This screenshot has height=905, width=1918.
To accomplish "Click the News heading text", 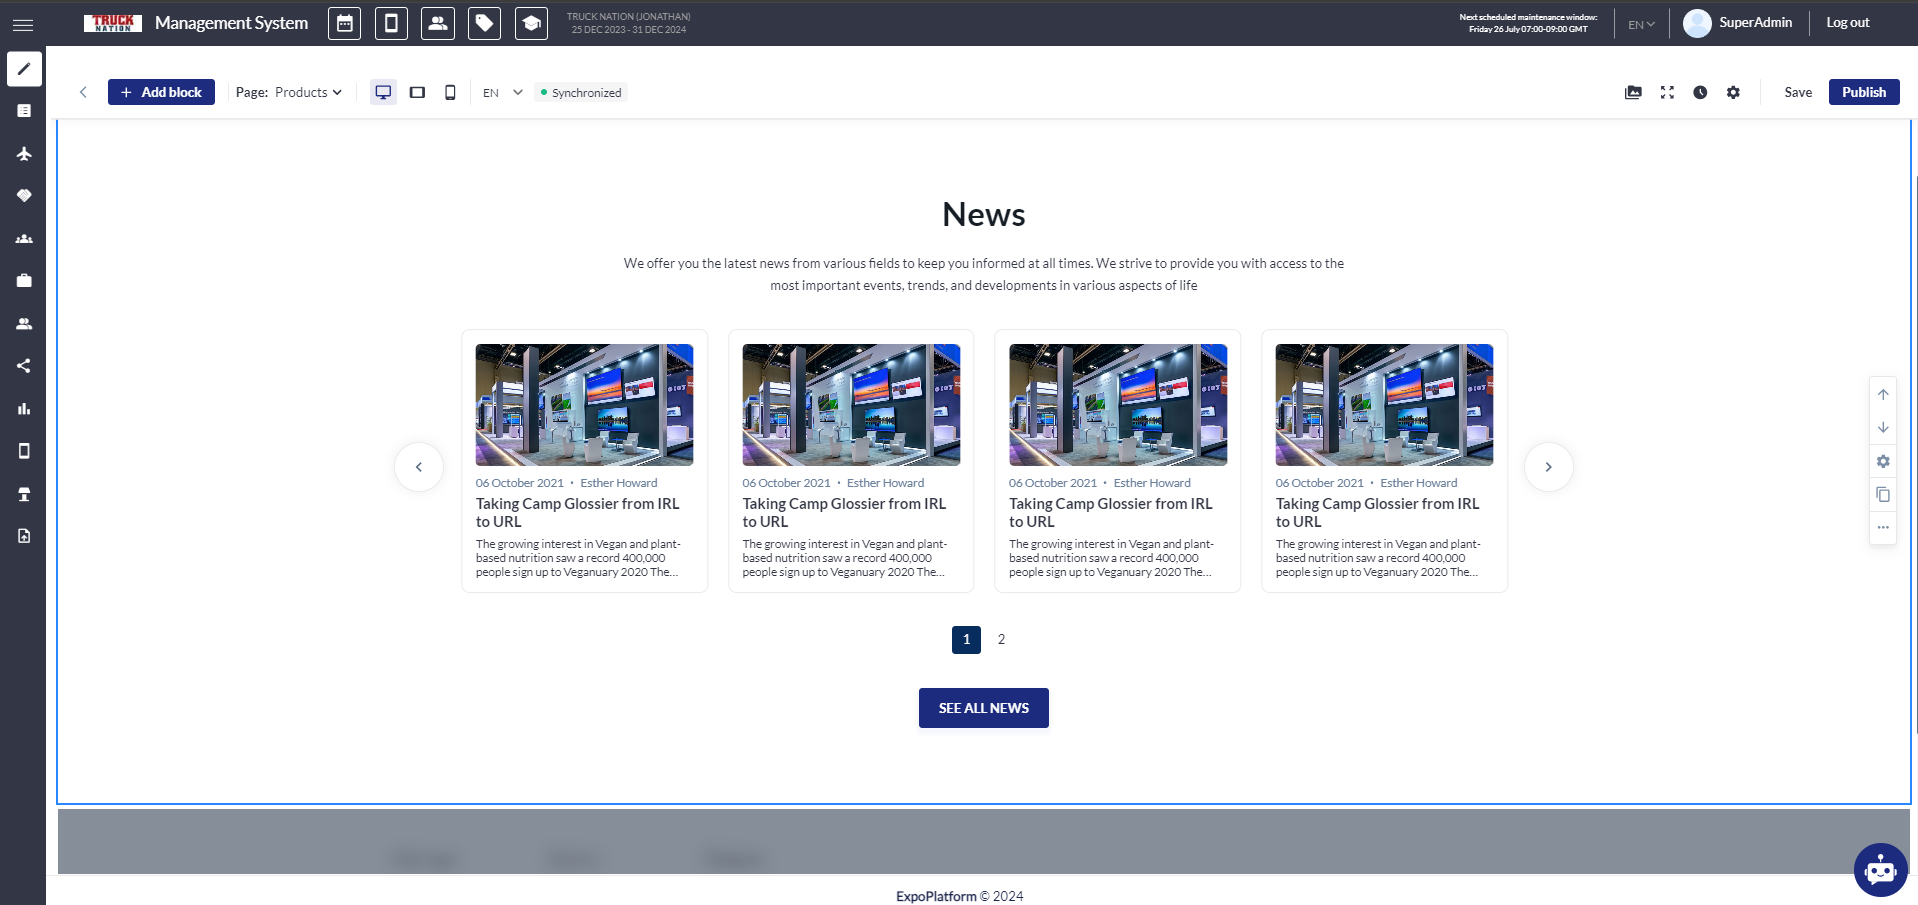I will coord(983,214).
